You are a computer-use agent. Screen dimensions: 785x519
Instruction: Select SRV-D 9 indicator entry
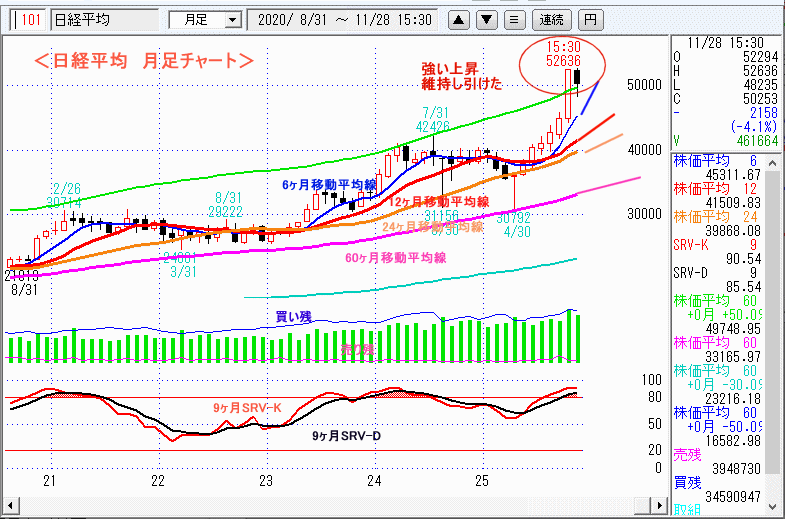pos(724,278)
